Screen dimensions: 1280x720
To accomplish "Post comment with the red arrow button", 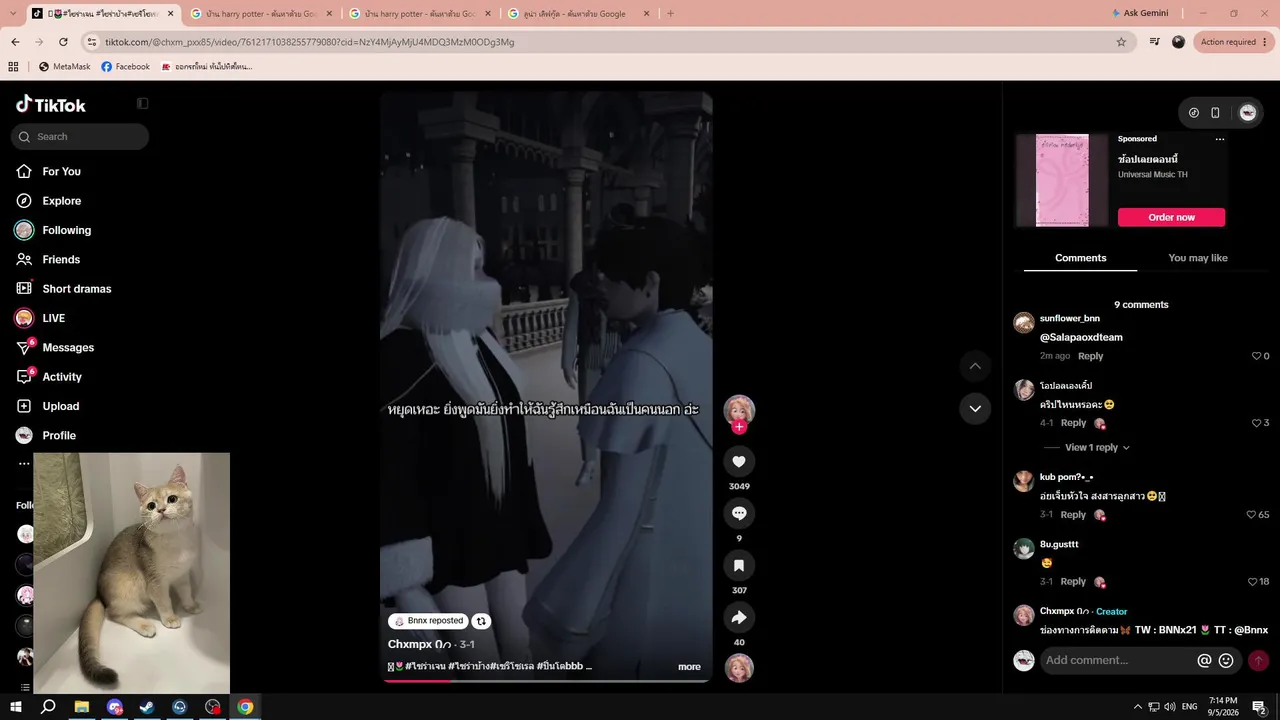I will 1258,661.
